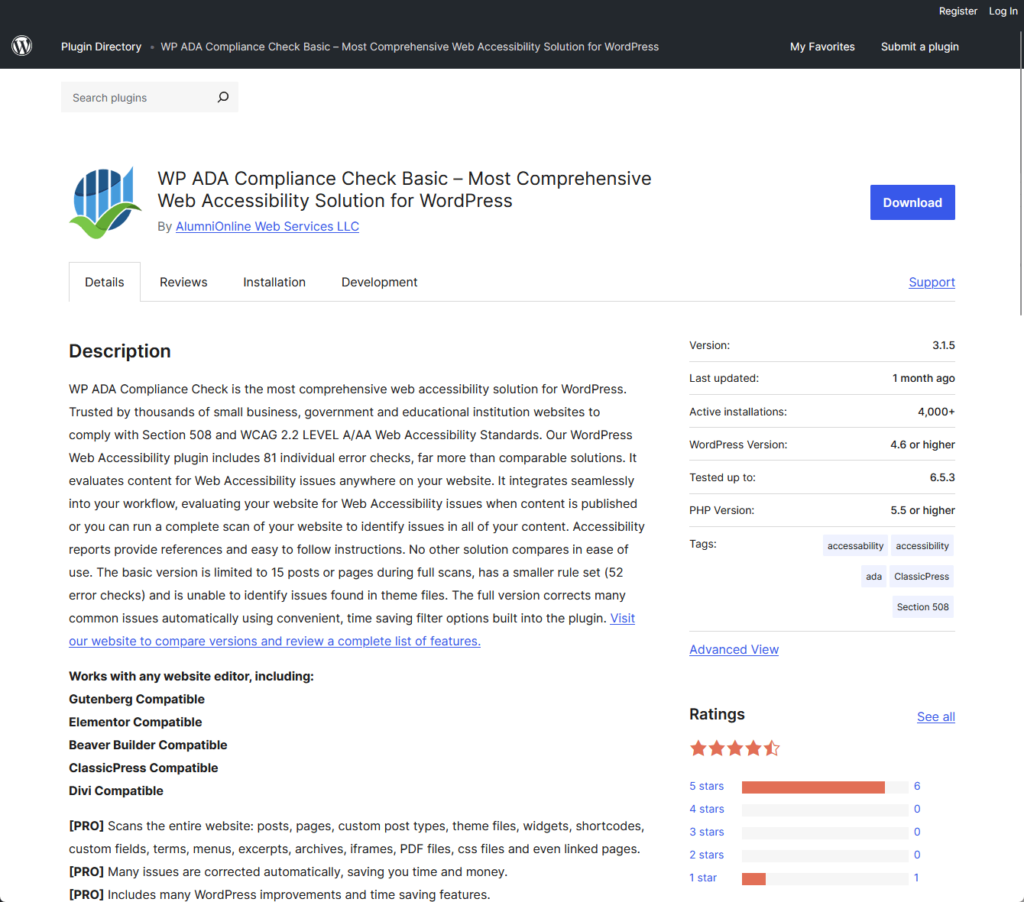This screenshot has width=1024, height=902.
Task: Select the Details tab
Action: pos(104,282)
